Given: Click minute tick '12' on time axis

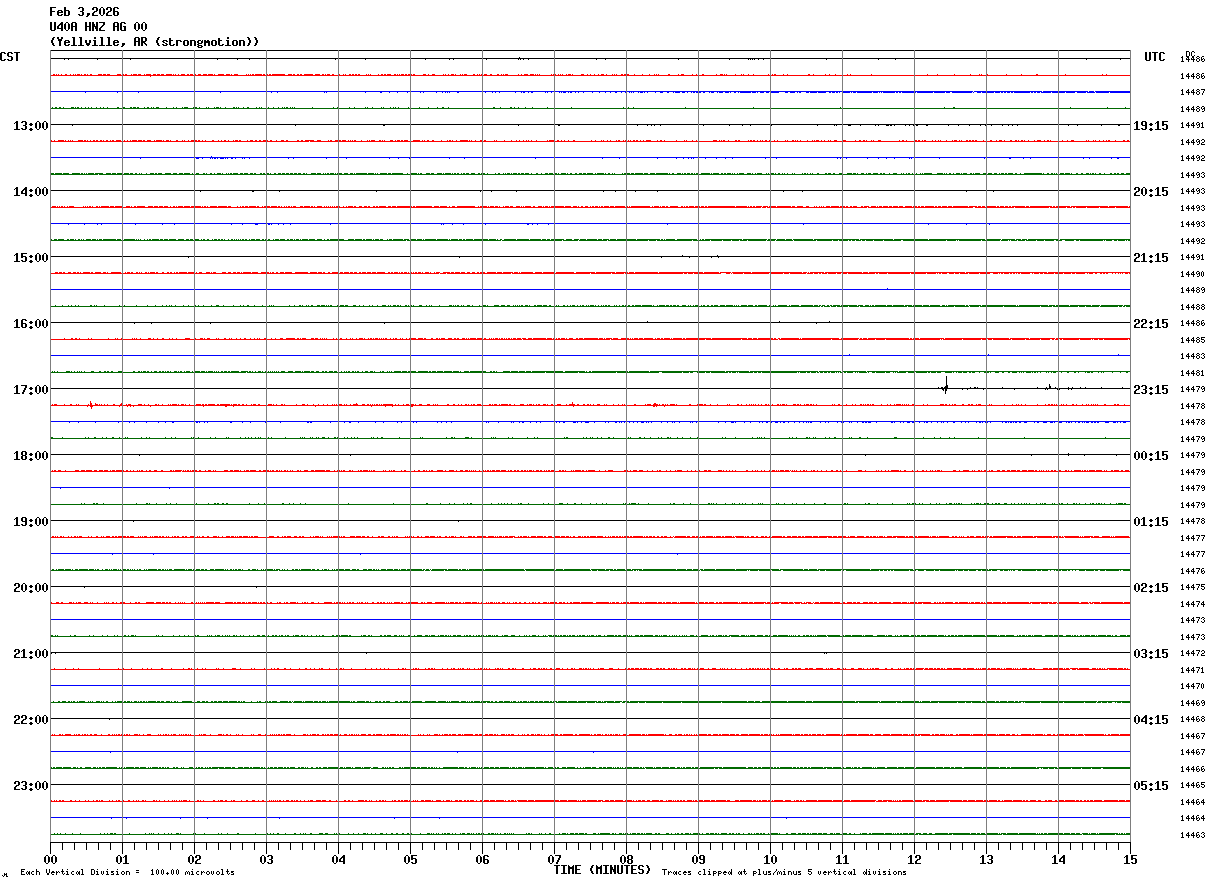Looking at the screenshot, I should click(914, 859).
